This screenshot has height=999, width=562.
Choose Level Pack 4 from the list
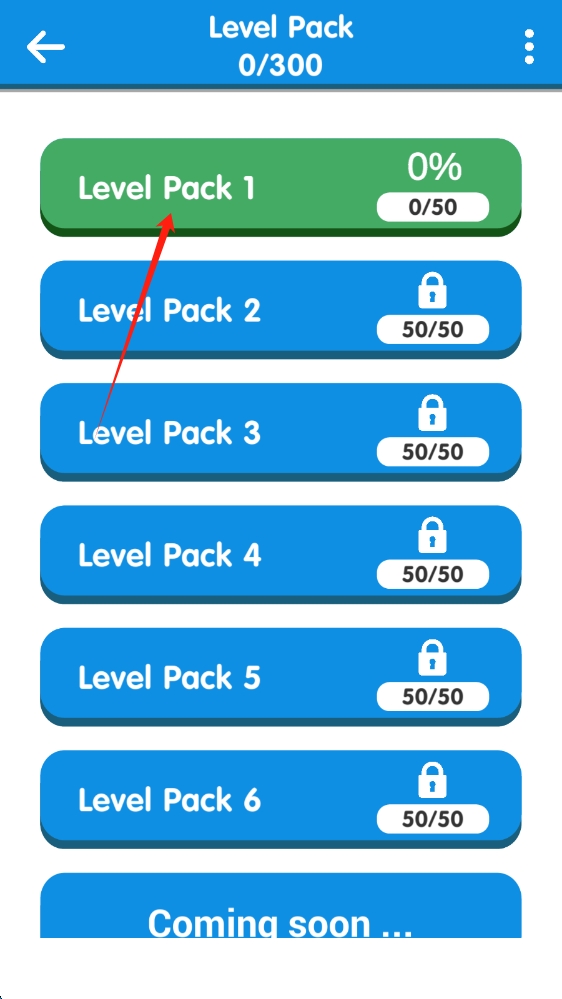[281, 554]
